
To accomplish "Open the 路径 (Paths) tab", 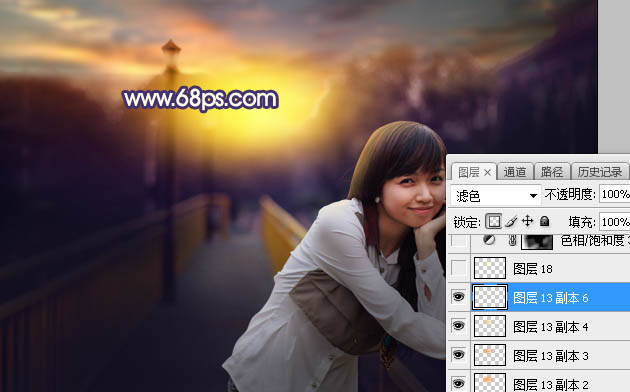I will click(552, 172).
